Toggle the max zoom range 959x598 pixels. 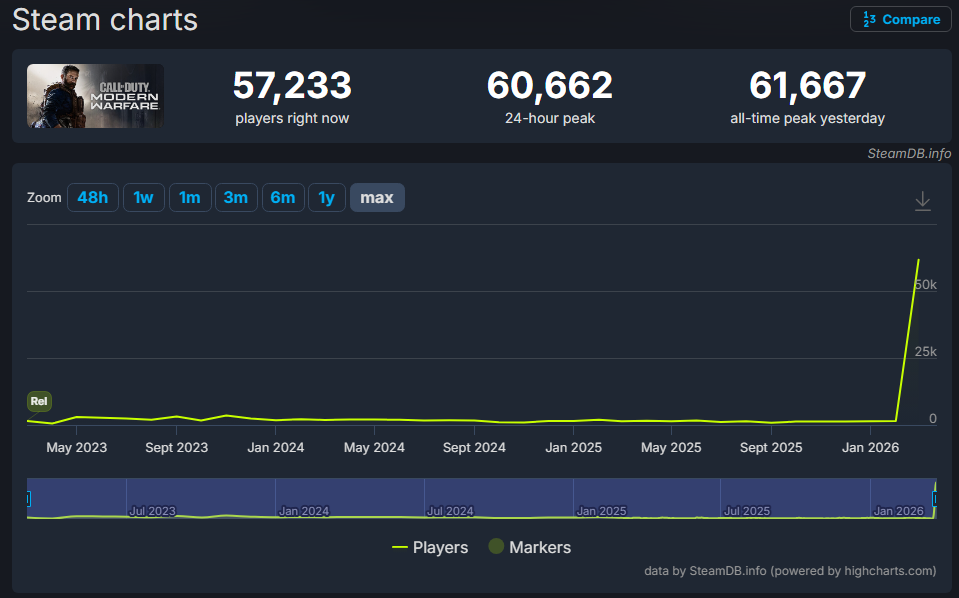pos(377,197)
